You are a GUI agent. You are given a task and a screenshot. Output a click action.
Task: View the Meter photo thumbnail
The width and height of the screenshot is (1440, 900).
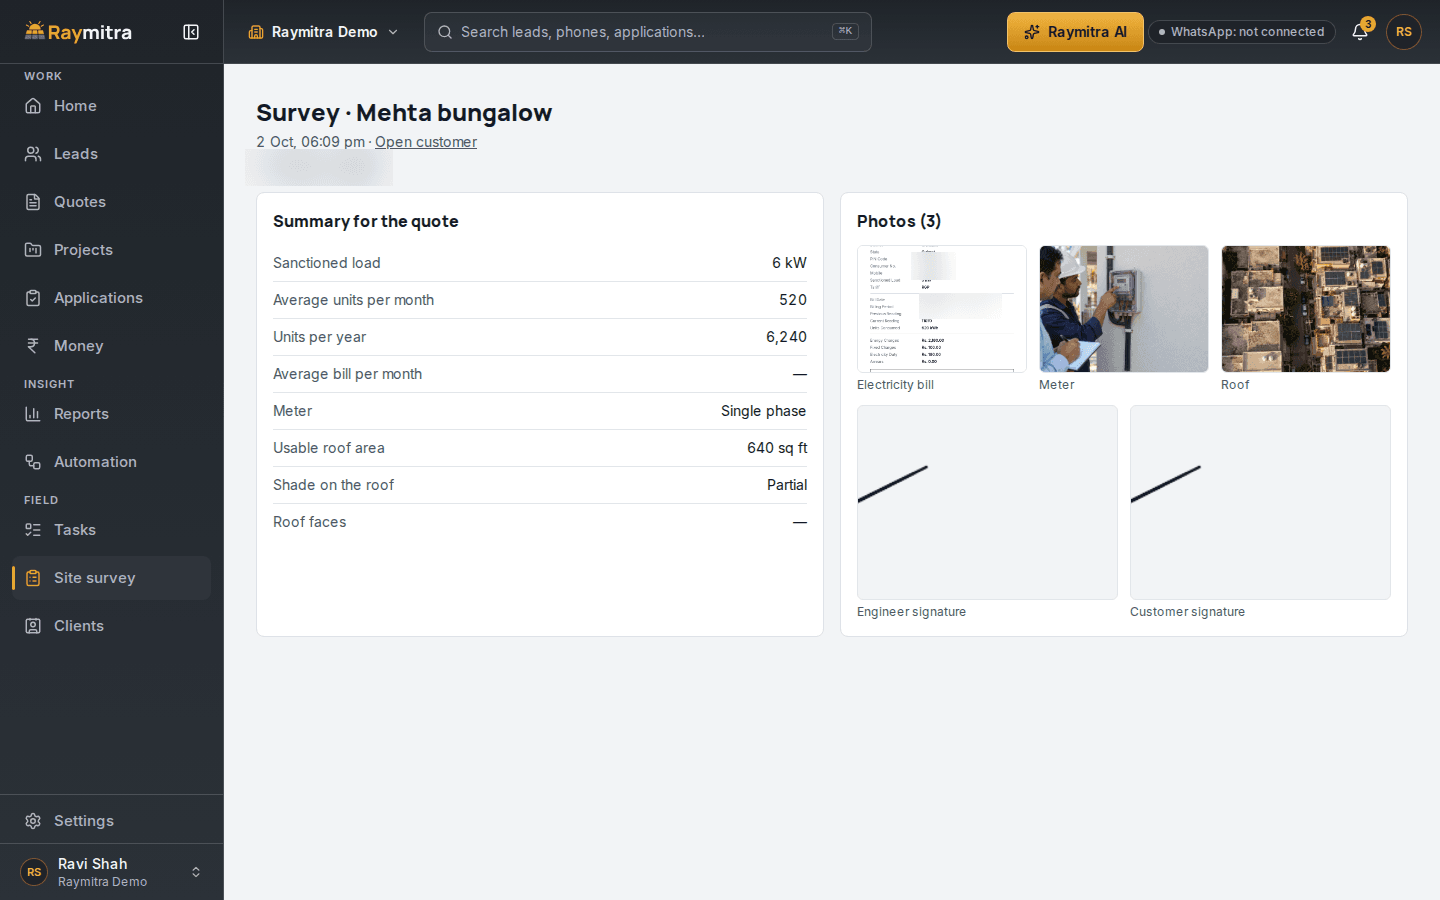1124,309
